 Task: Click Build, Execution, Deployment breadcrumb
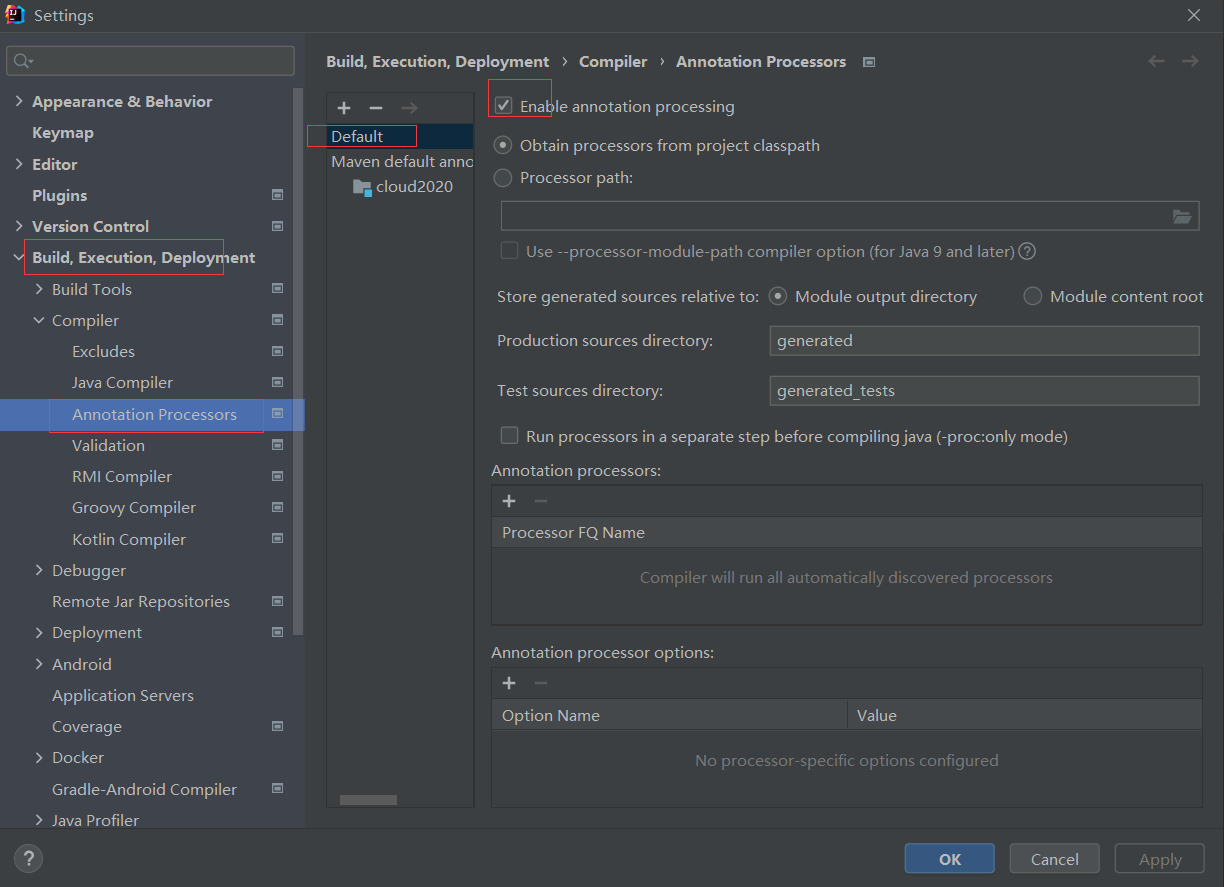[438, 61]
